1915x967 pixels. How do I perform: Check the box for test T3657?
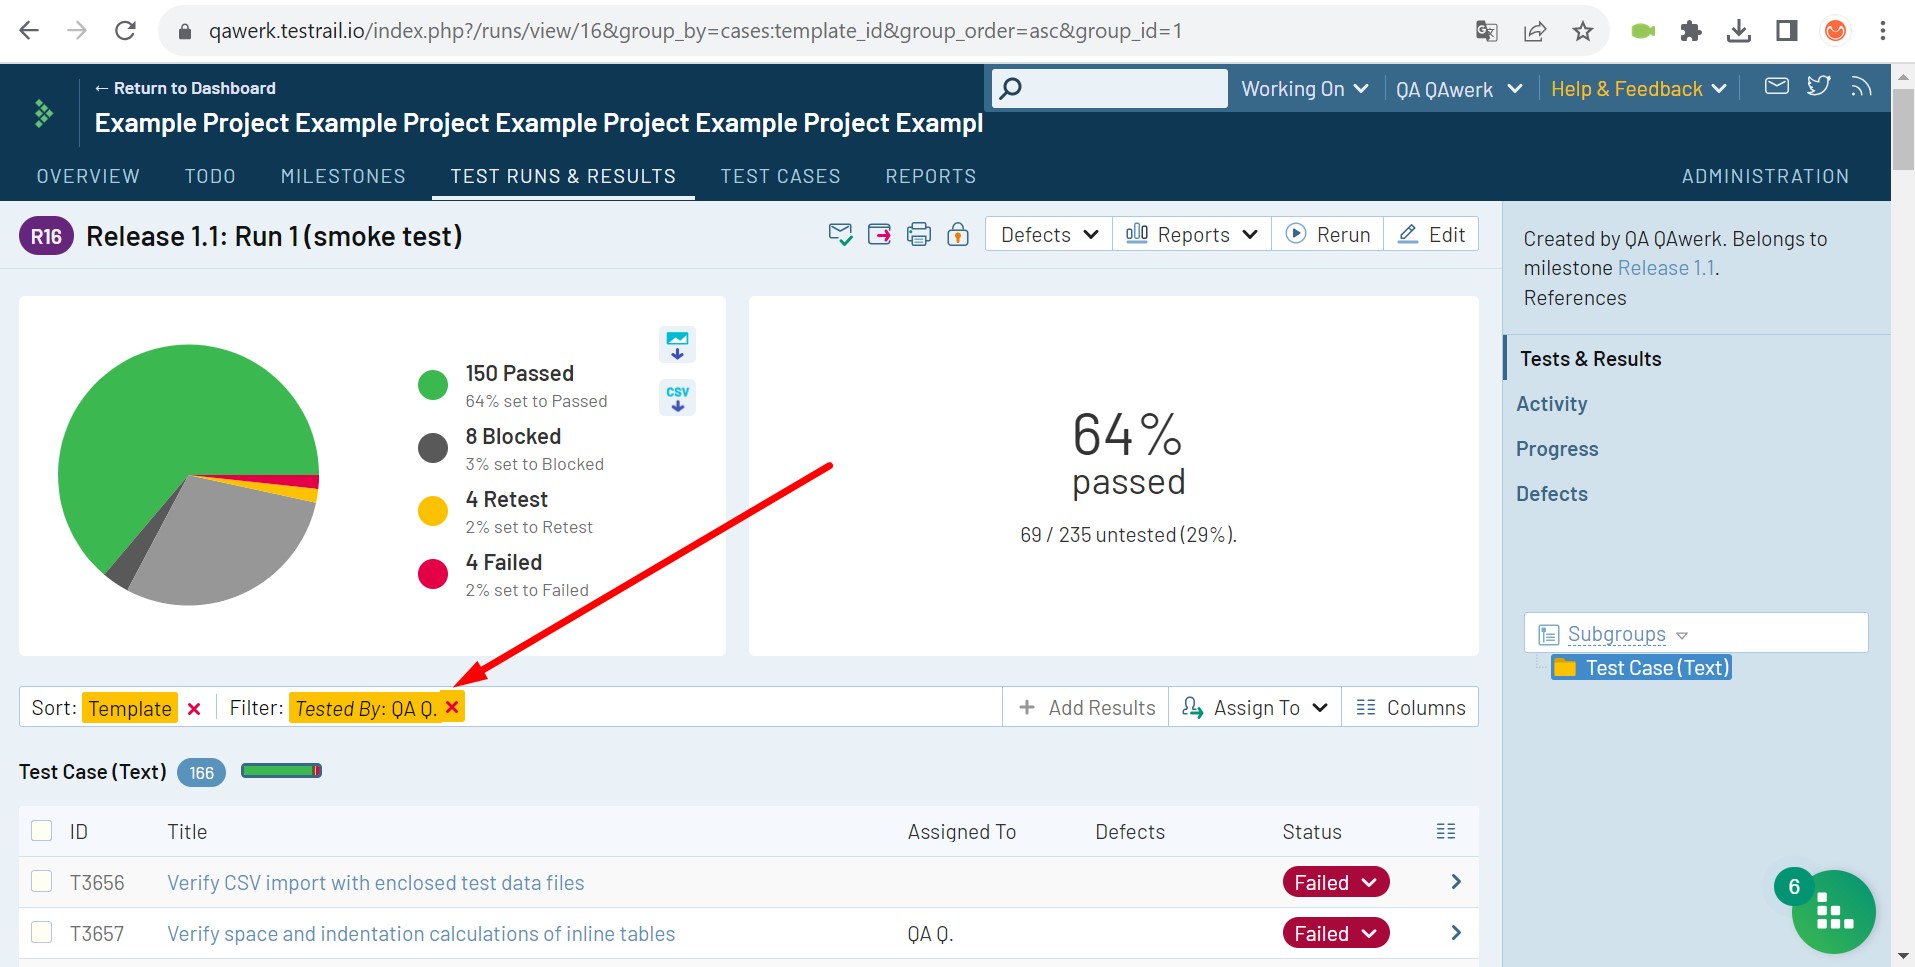point(42,933)
